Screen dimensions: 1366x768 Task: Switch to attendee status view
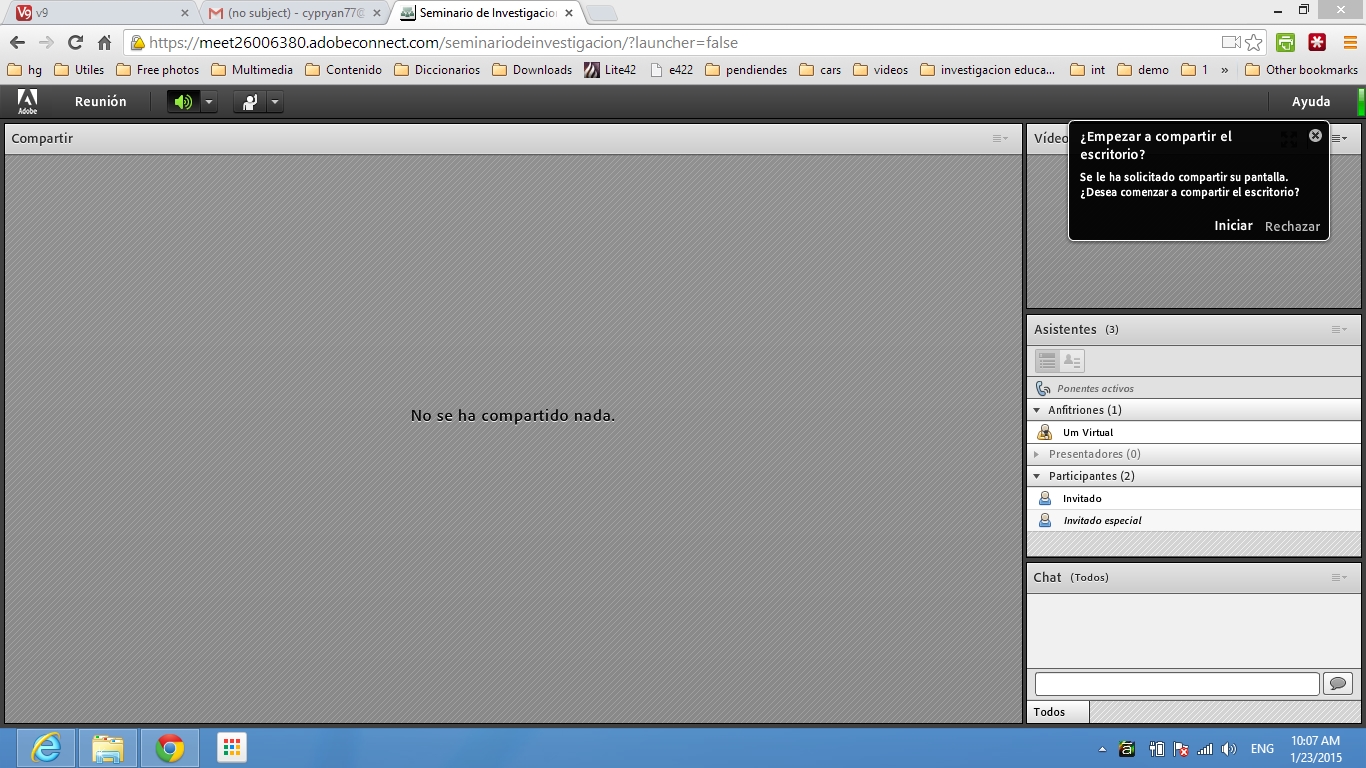[1072, 361]
